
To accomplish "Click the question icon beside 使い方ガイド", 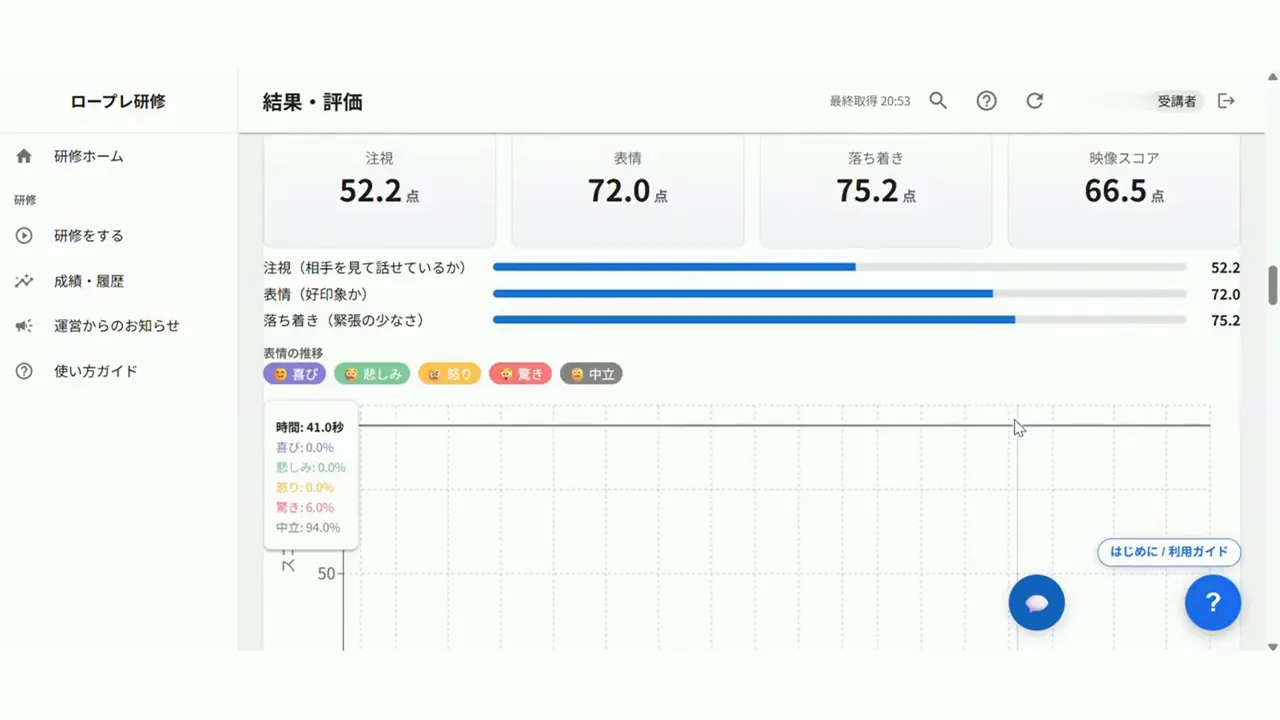I will coord(24,371).
